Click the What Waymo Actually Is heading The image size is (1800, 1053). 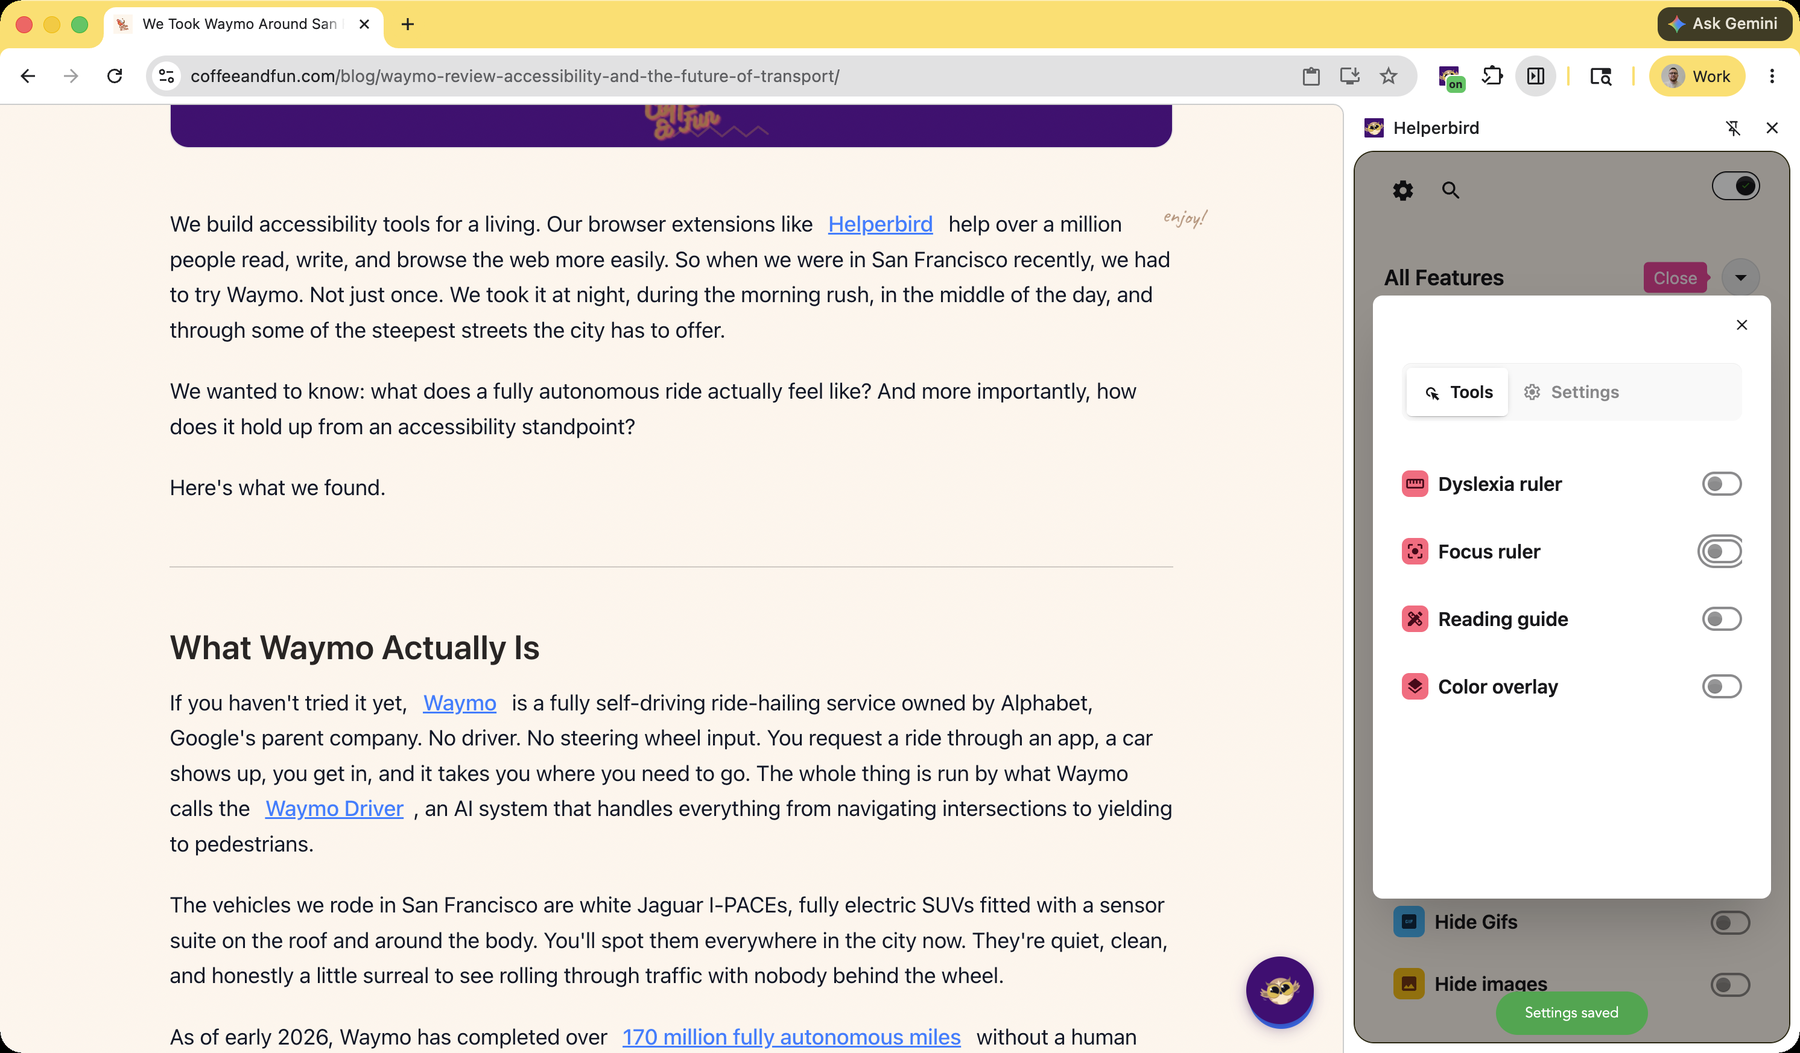click(354, 648)
